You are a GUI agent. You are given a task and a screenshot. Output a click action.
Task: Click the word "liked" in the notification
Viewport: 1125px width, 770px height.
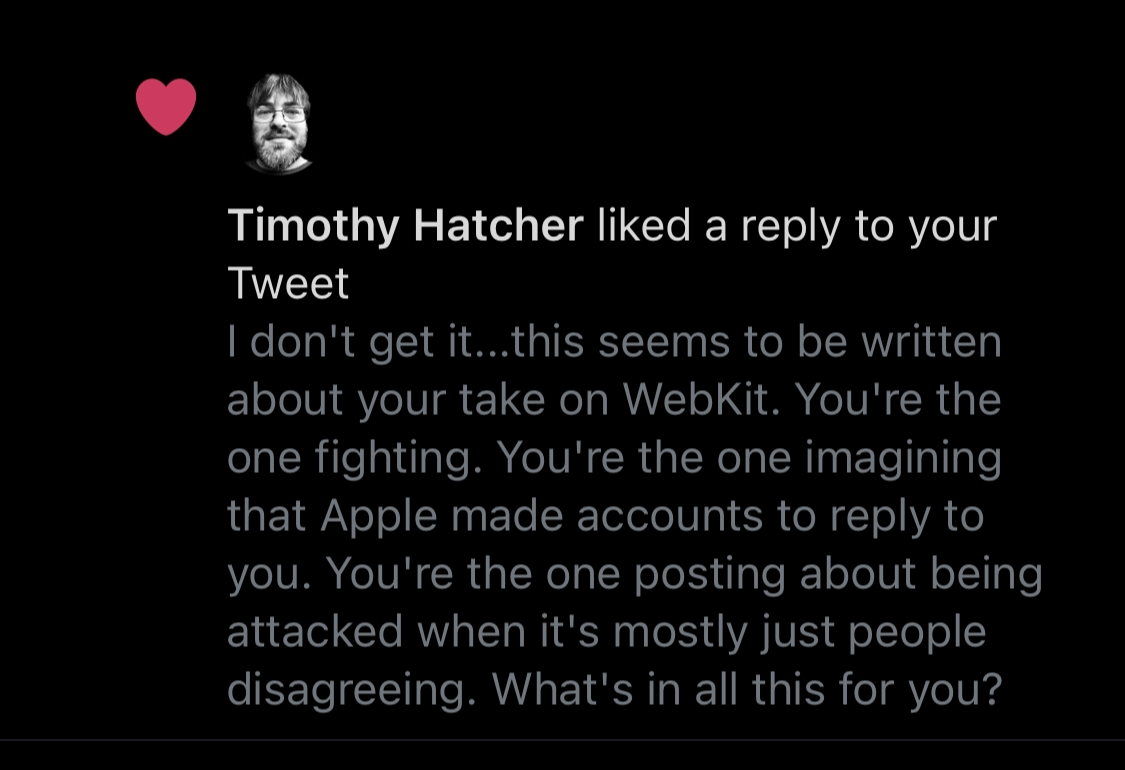pos(643,227)
